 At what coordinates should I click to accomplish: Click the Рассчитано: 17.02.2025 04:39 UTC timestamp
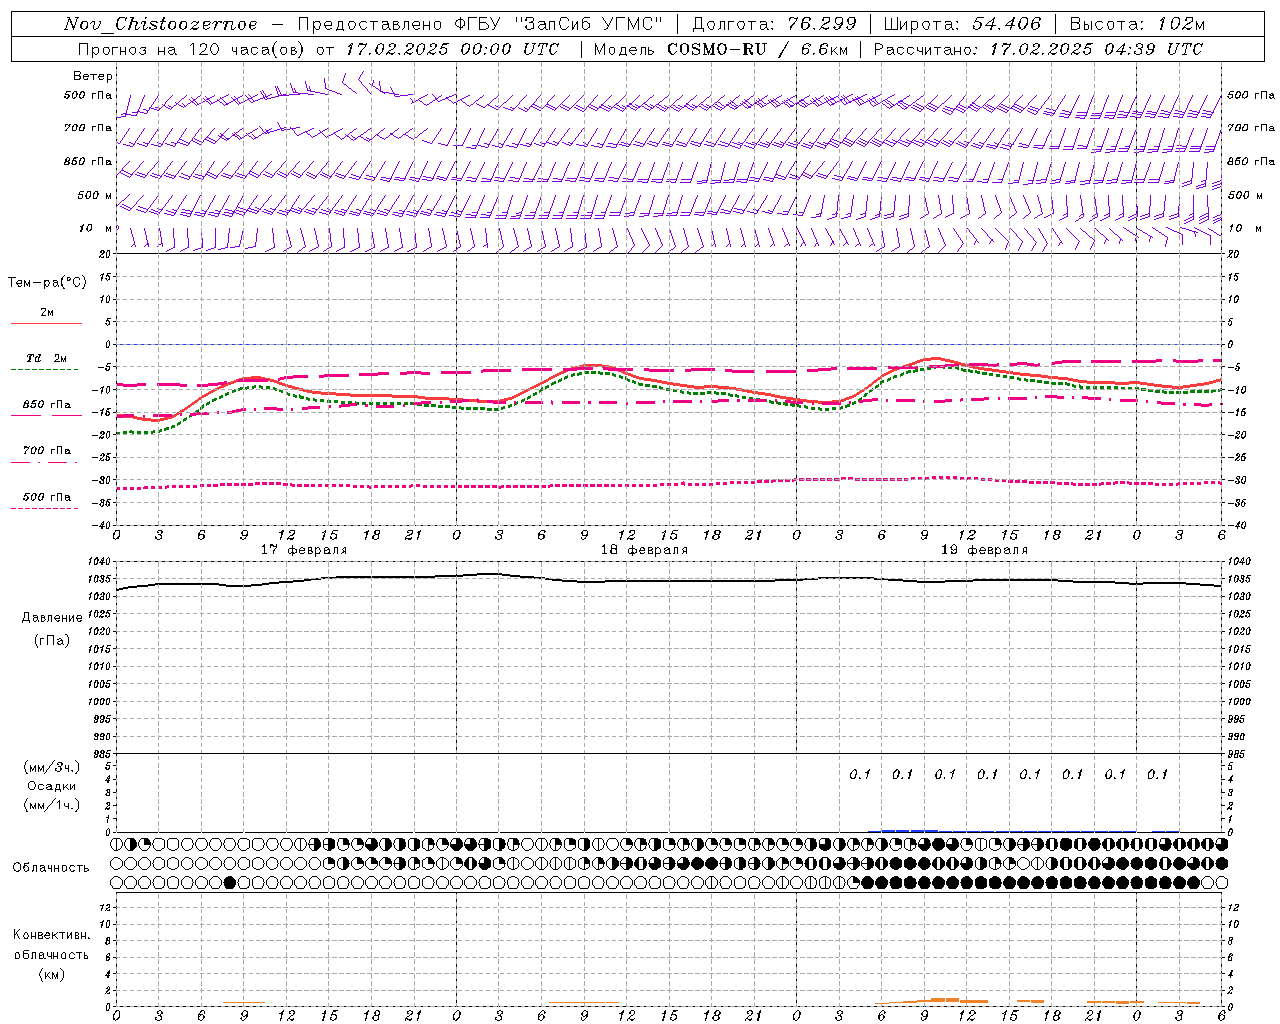click(1038, 49)
